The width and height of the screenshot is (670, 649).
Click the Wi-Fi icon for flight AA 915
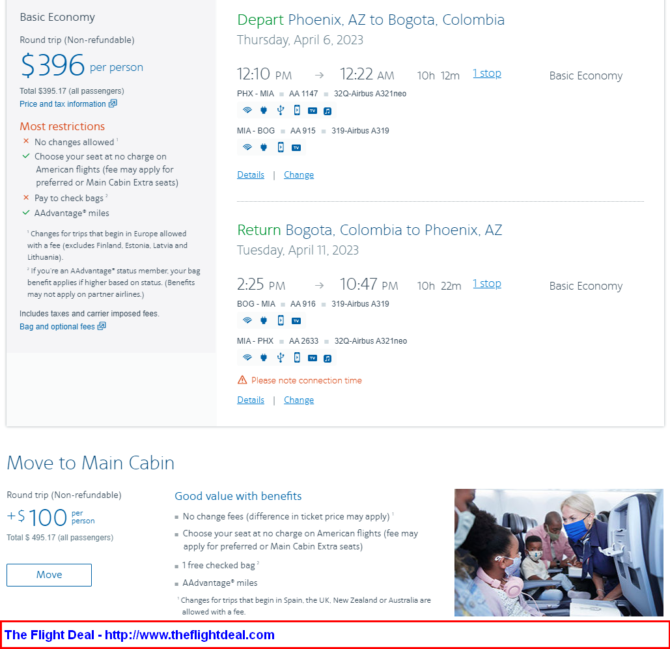(247, 147)
